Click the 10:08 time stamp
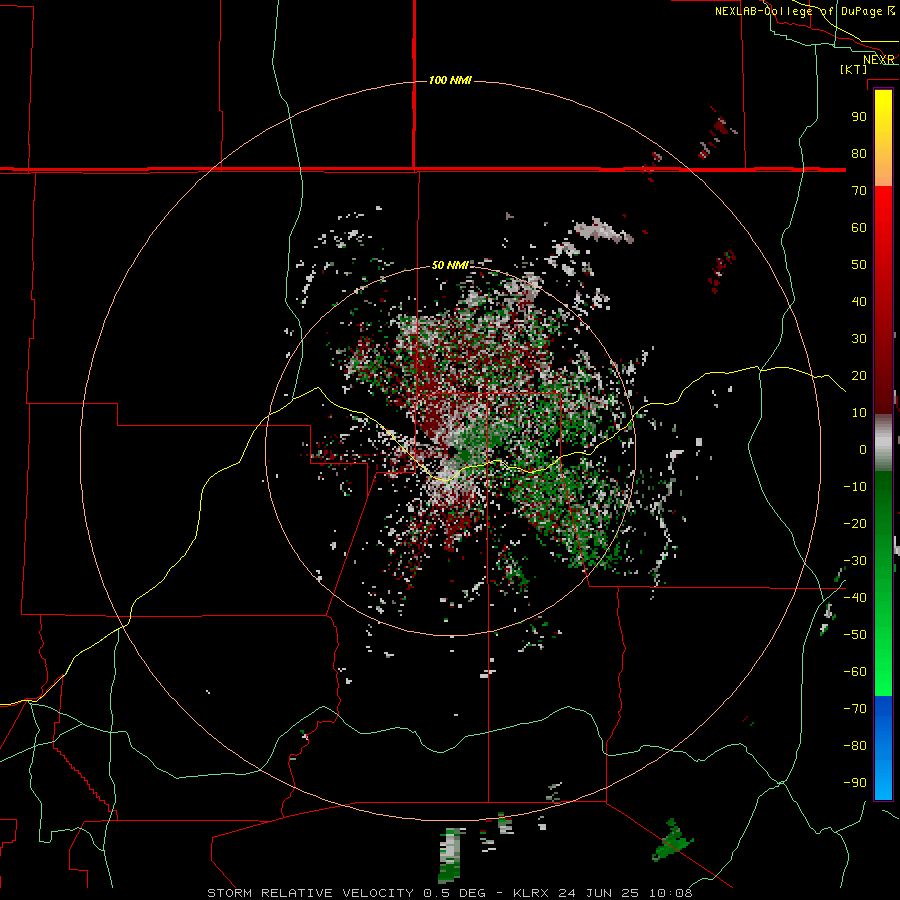Viewport: 900px width, 900px height. 670,893
